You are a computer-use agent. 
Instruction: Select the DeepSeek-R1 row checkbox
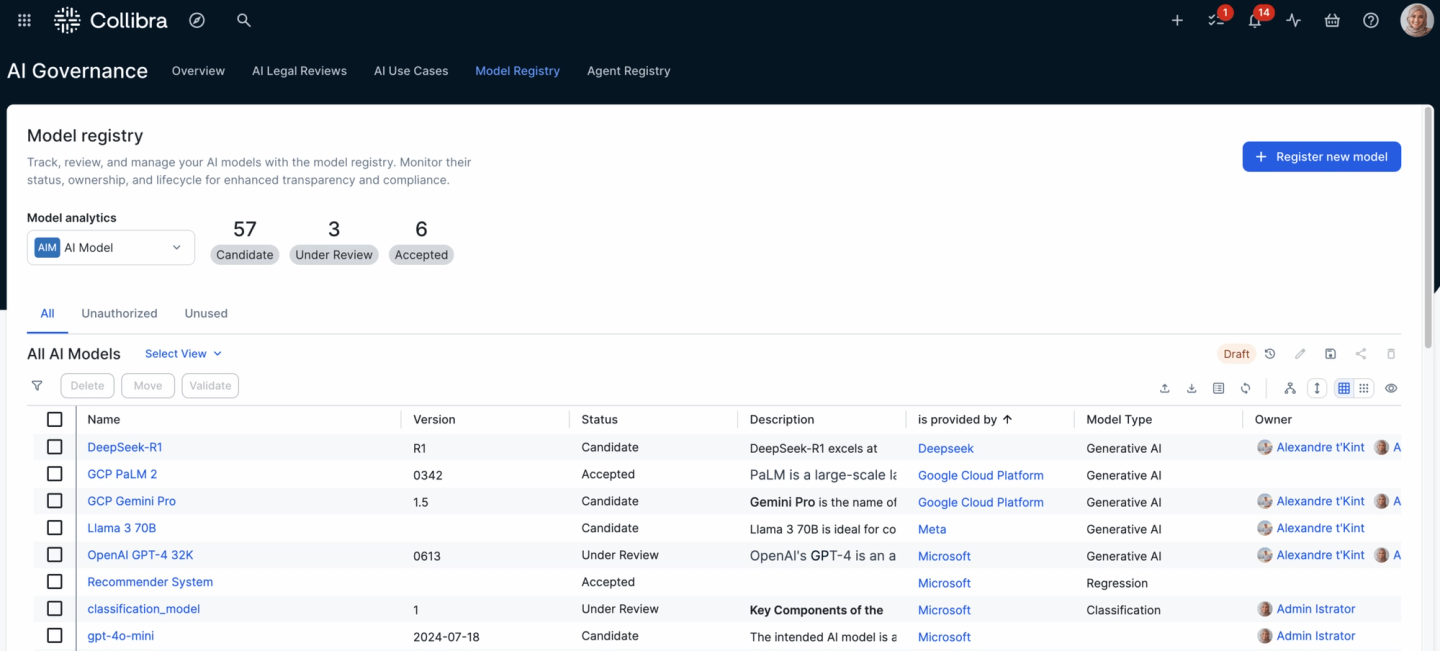pos(55,447)
